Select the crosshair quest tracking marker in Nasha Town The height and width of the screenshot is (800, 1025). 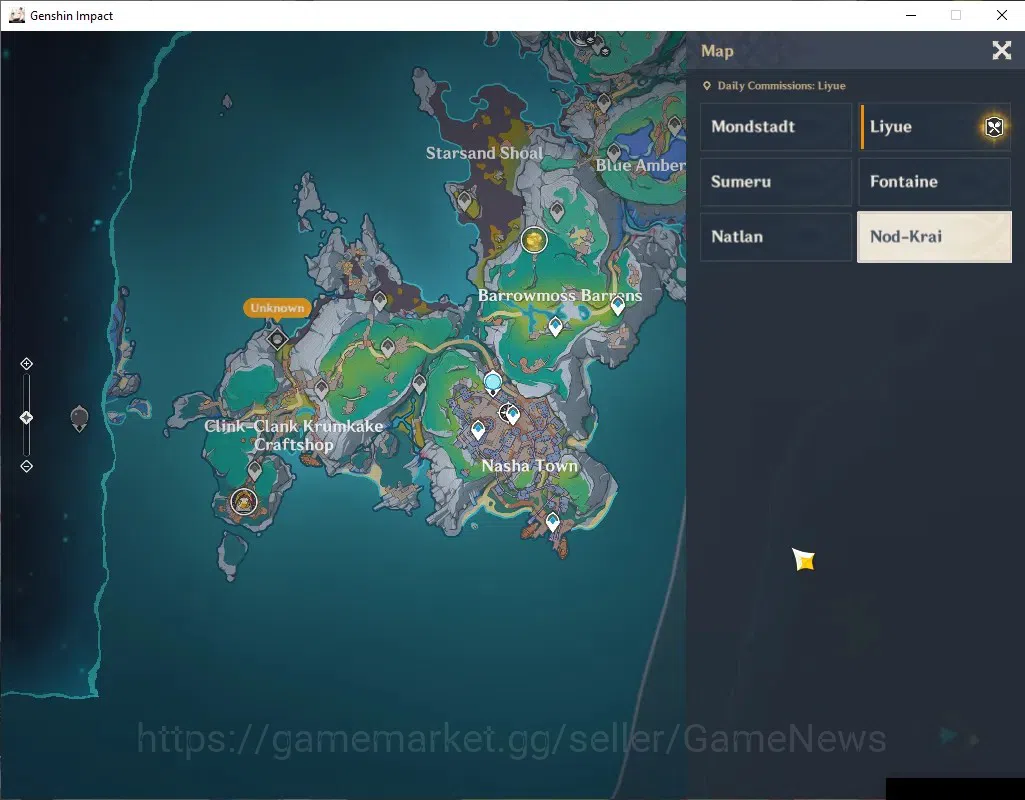click(507, 412)
